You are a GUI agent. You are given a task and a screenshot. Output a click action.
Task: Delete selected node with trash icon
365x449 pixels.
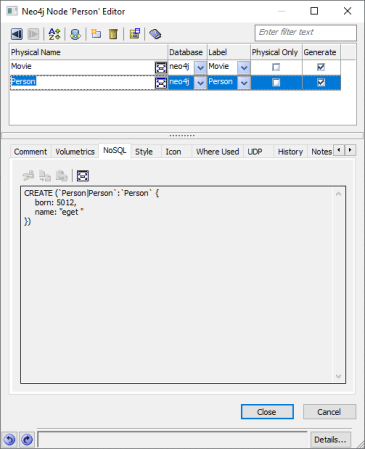tap(113, 34)
